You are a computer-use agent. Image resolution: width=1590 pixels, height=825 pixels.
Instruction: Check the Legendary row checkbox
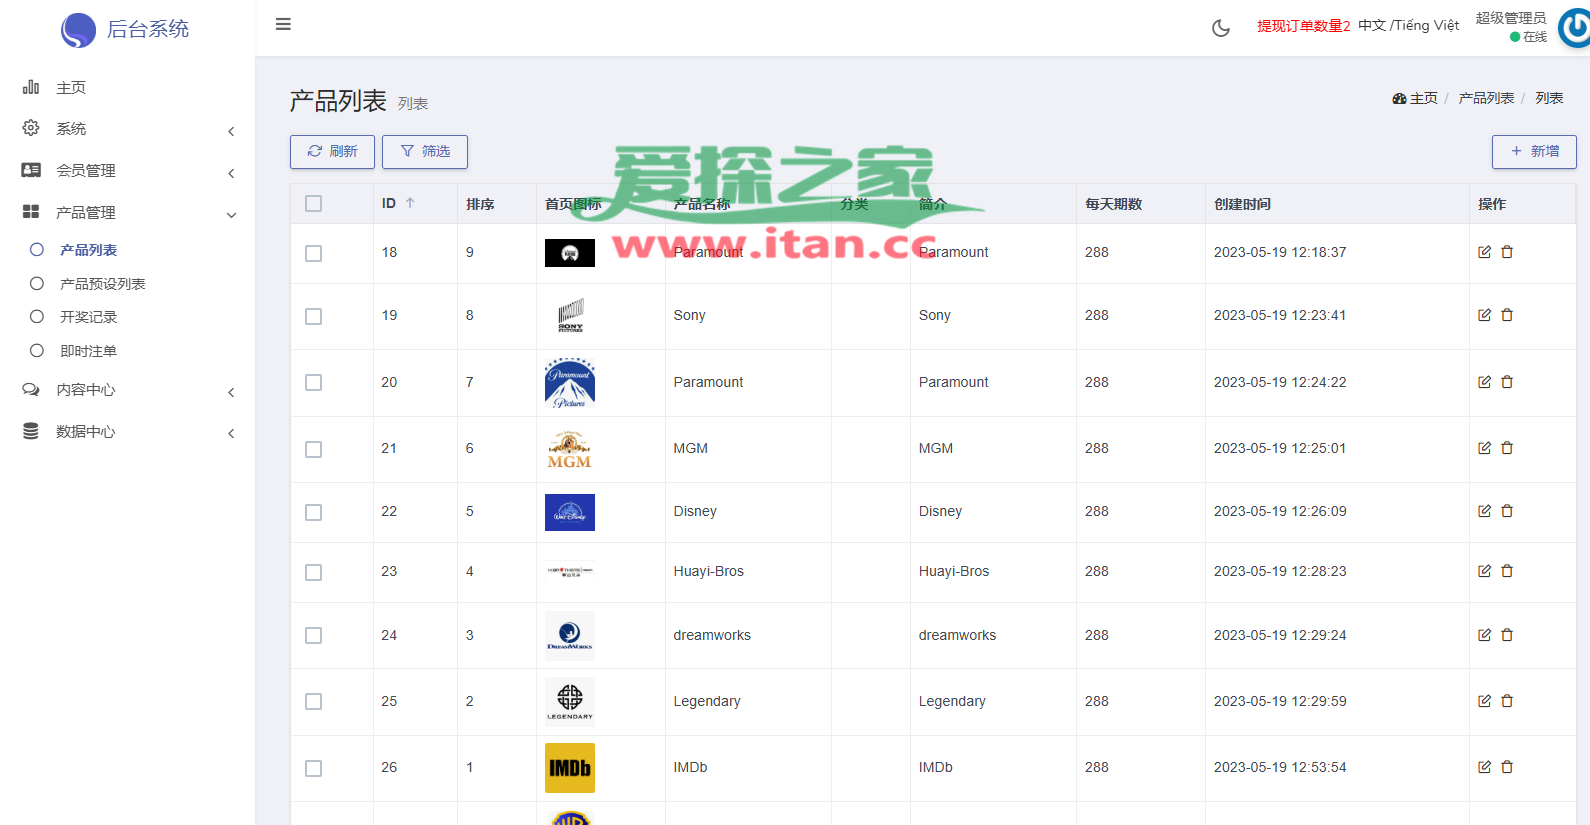click(x=314, y=702)
